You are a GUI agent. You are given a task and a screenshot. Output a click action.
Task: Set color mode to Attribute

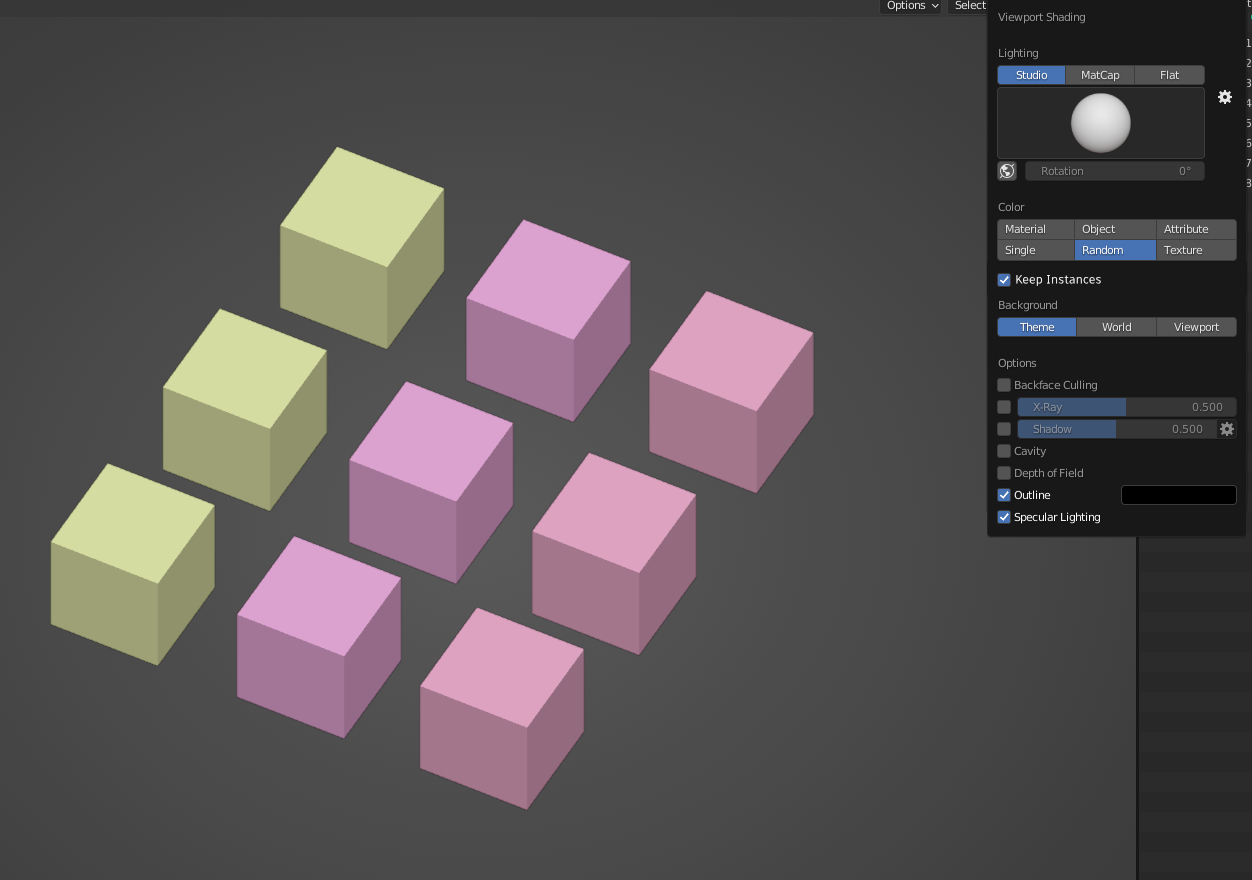tap(1197, 229)
